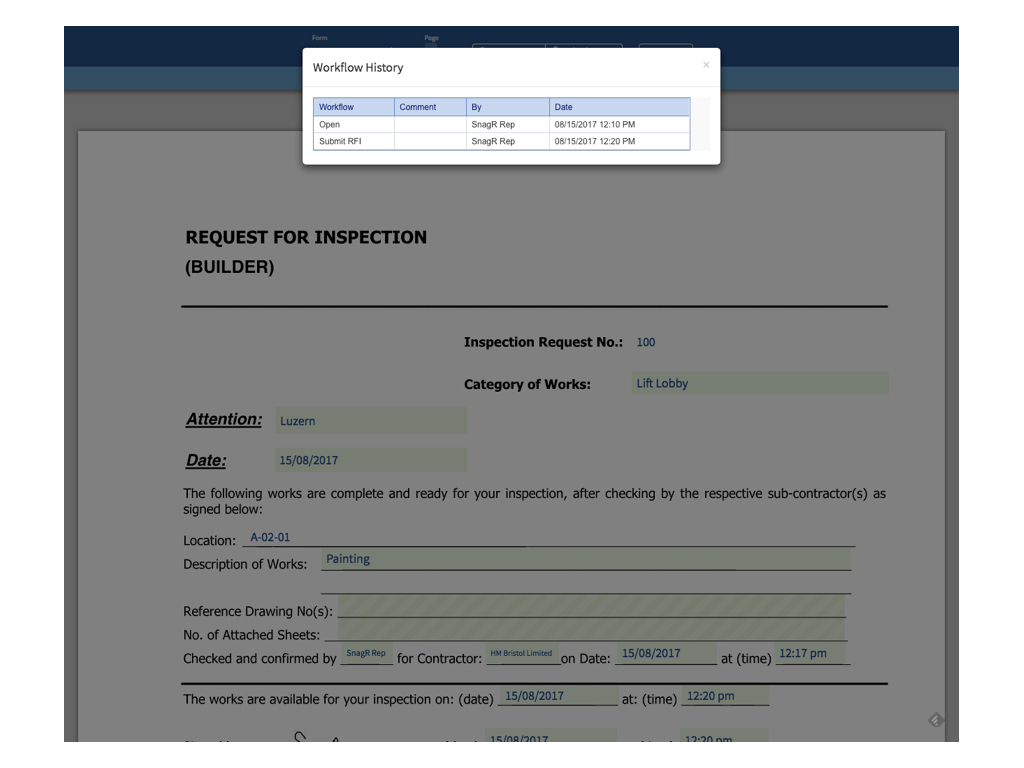Click the Attention field containing 'Luzern'
Screen dimensions: 1024x768
[371, 421]
